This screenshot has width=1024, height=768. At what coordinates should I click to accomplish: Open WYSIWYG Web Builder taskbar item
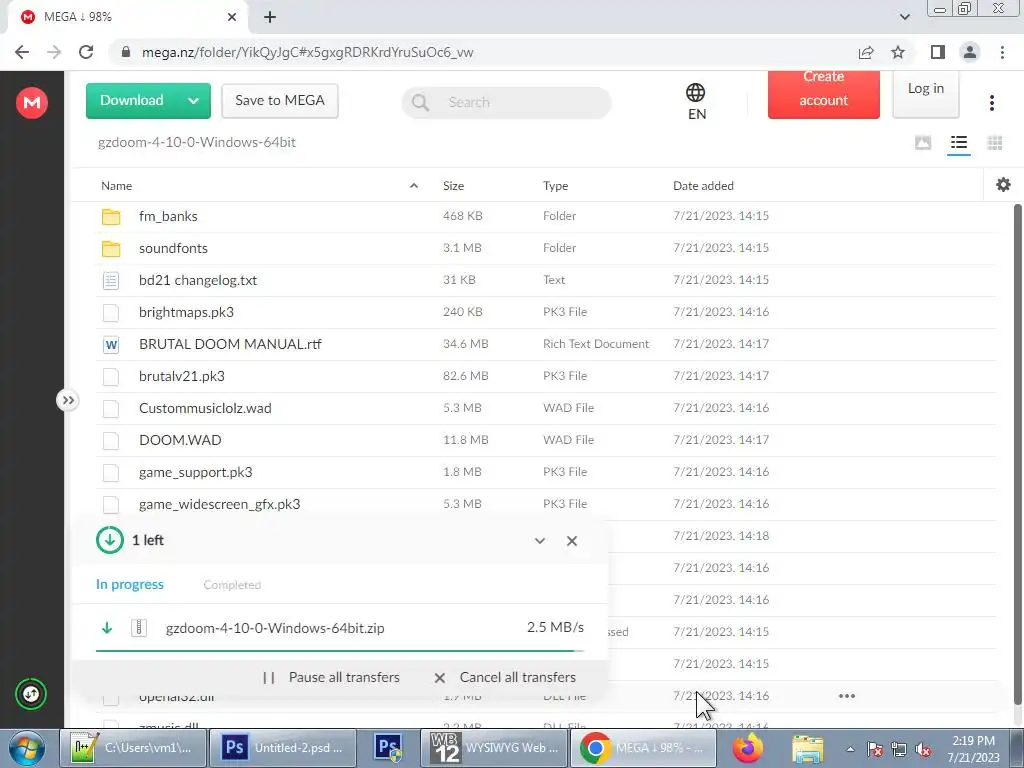tap(494, 748)
